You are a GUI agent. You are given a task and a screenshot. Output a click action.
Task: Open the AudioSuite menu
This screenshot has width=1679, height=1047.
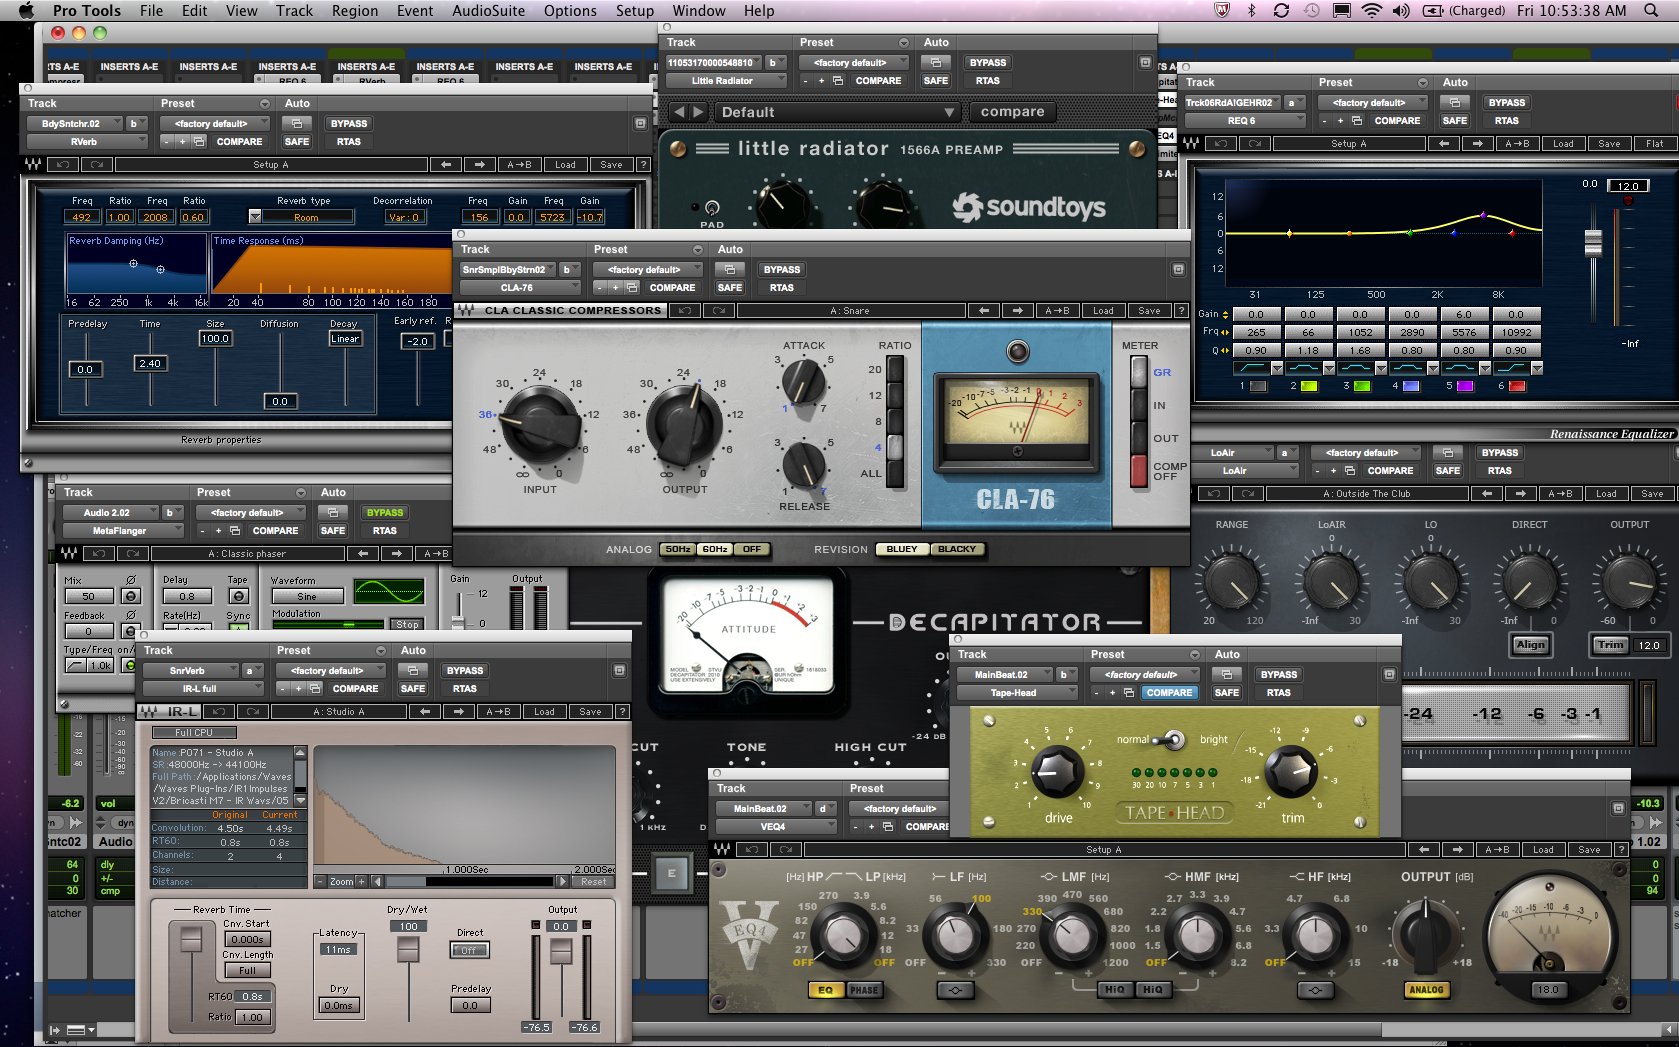[x=488, y=10]
